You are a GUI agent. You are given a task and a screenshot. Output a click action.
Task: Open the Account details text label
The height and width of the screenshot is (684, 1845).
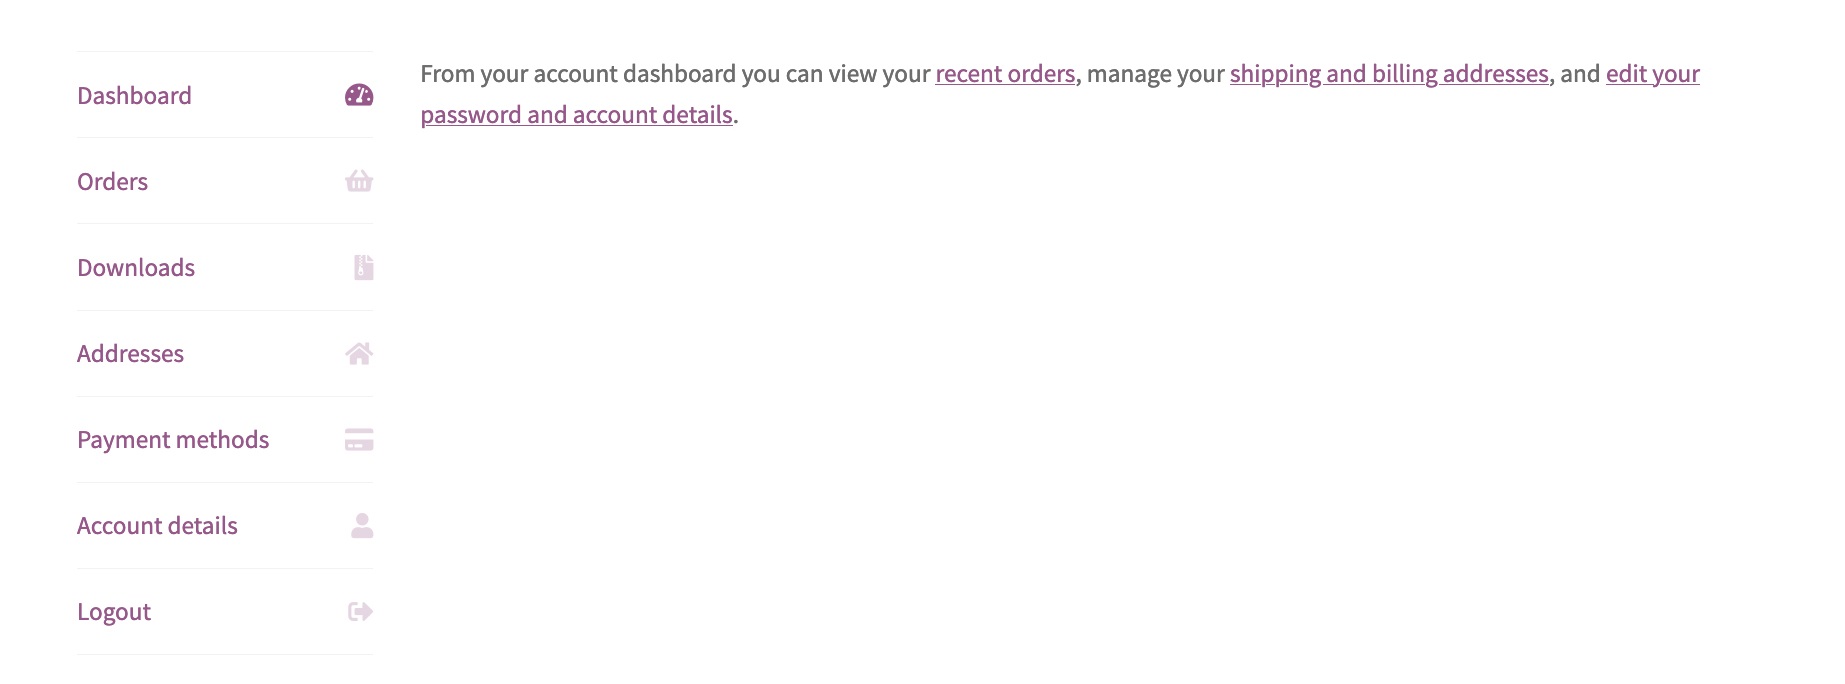click(157, 525)
